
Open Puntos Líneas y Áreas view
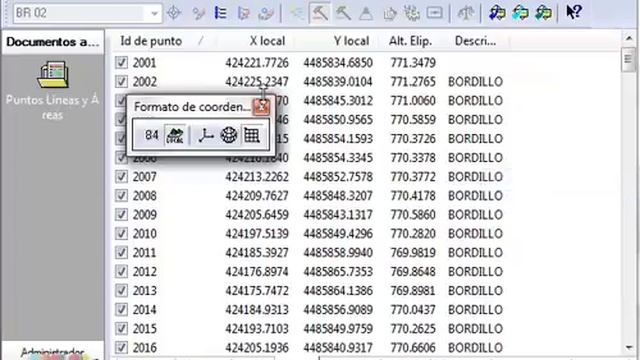(x=52, y=91)
